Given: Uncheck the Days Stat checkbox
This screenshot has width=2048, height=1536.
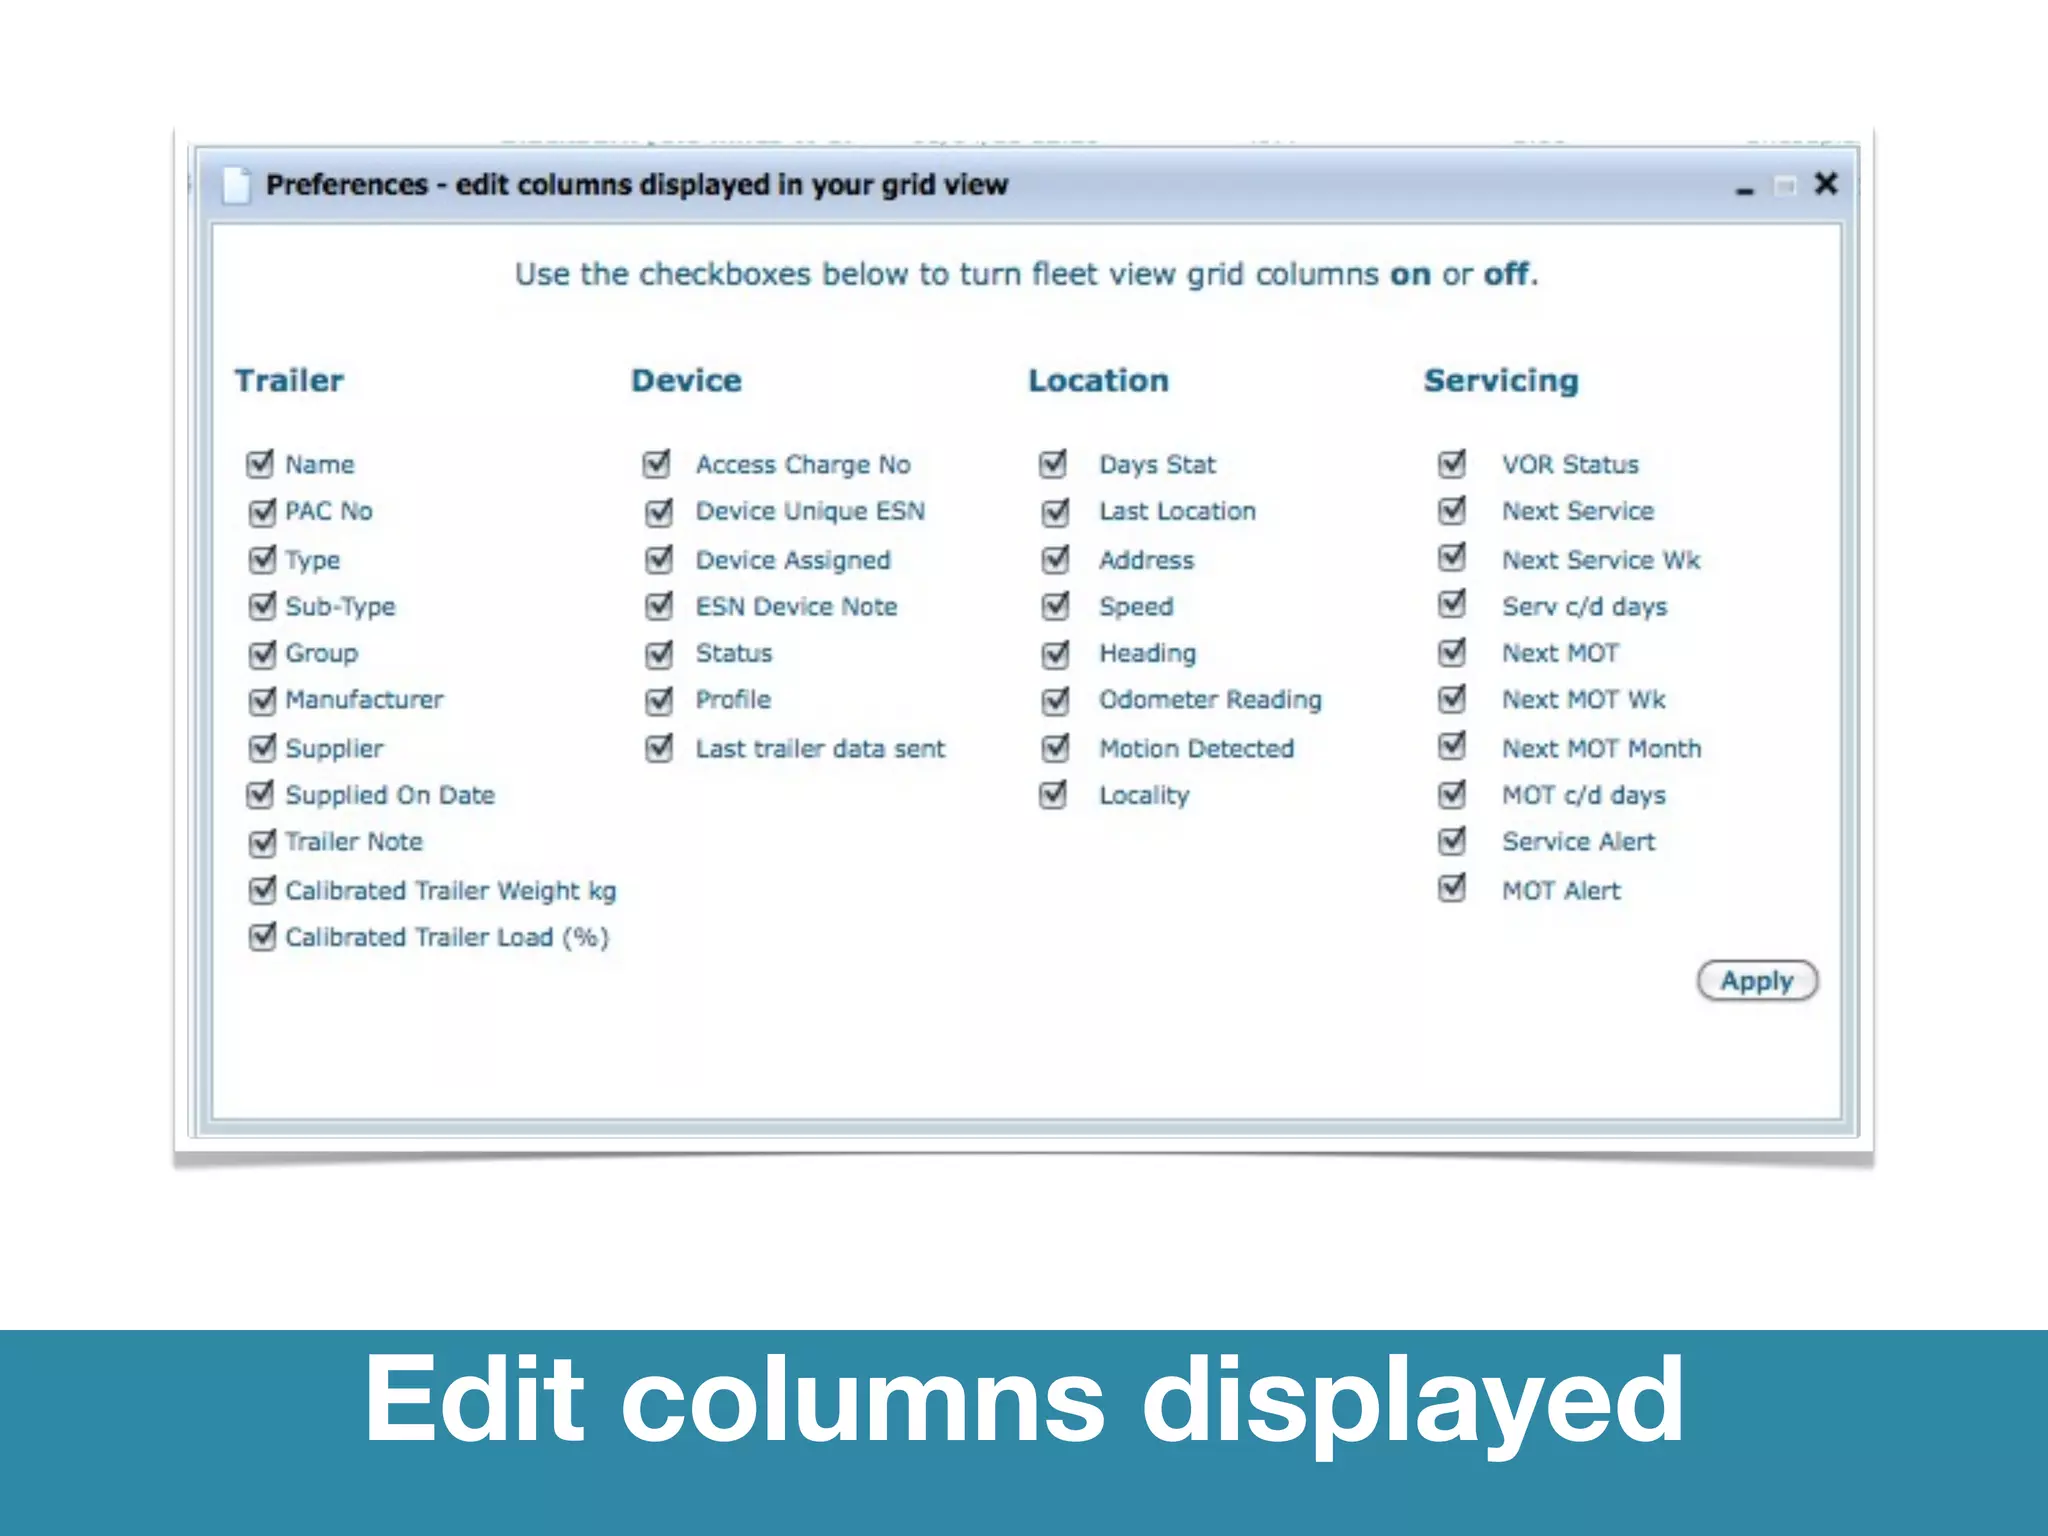Looking at the screenshot, I should (x=1054, y=464).
